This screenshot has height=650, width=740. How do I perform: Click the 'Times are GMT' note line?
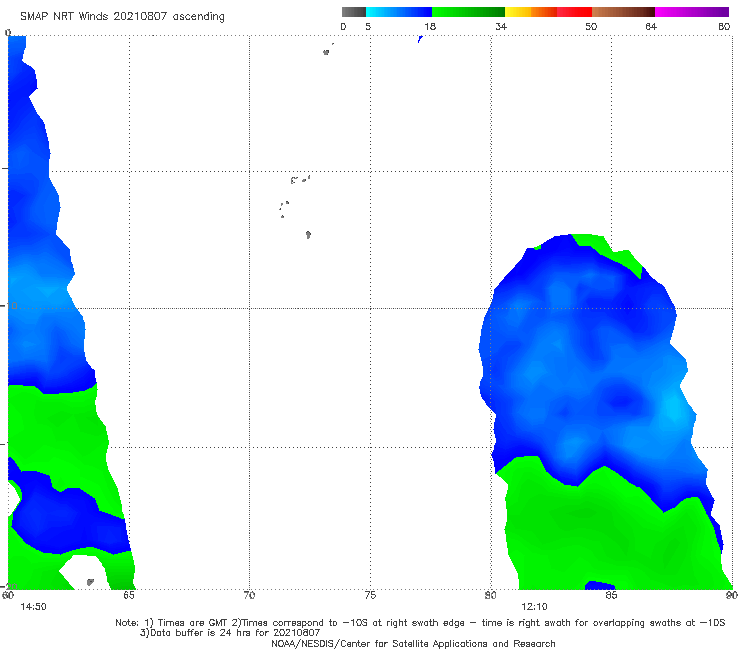click(x=420, y=623)
